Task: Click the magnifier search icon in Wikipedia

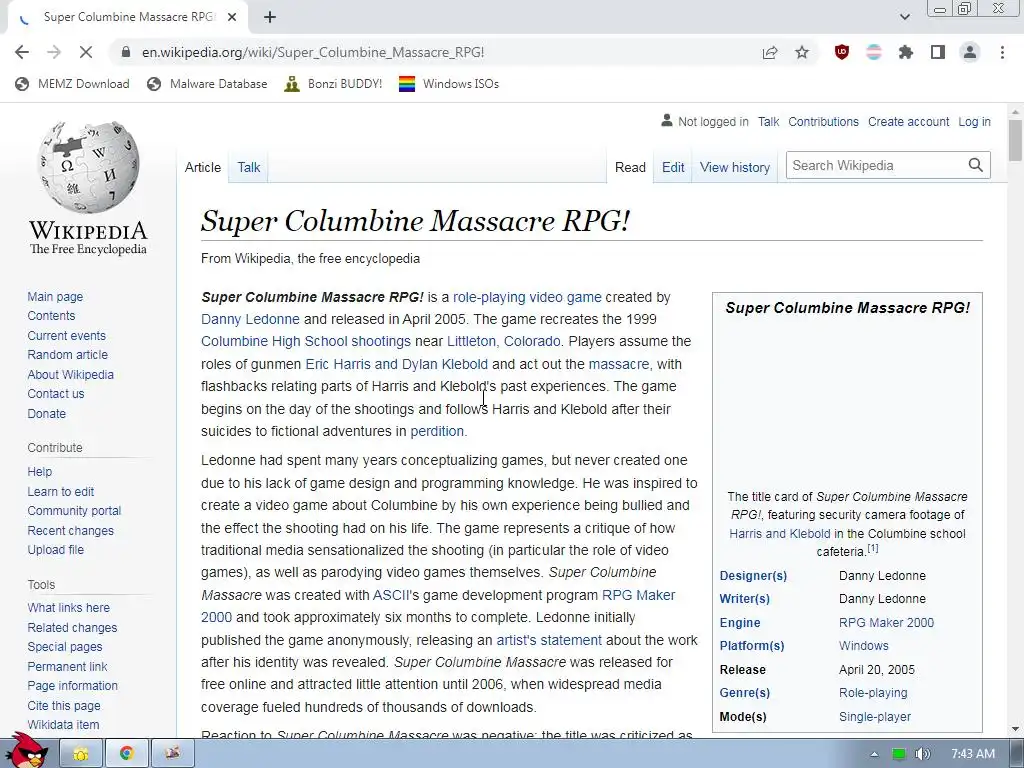Action: coord(976,165)
